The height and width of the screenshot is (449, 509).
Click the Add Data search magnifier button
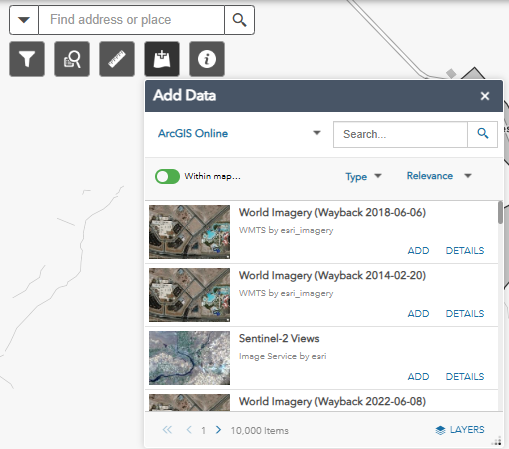coord(483,134)
